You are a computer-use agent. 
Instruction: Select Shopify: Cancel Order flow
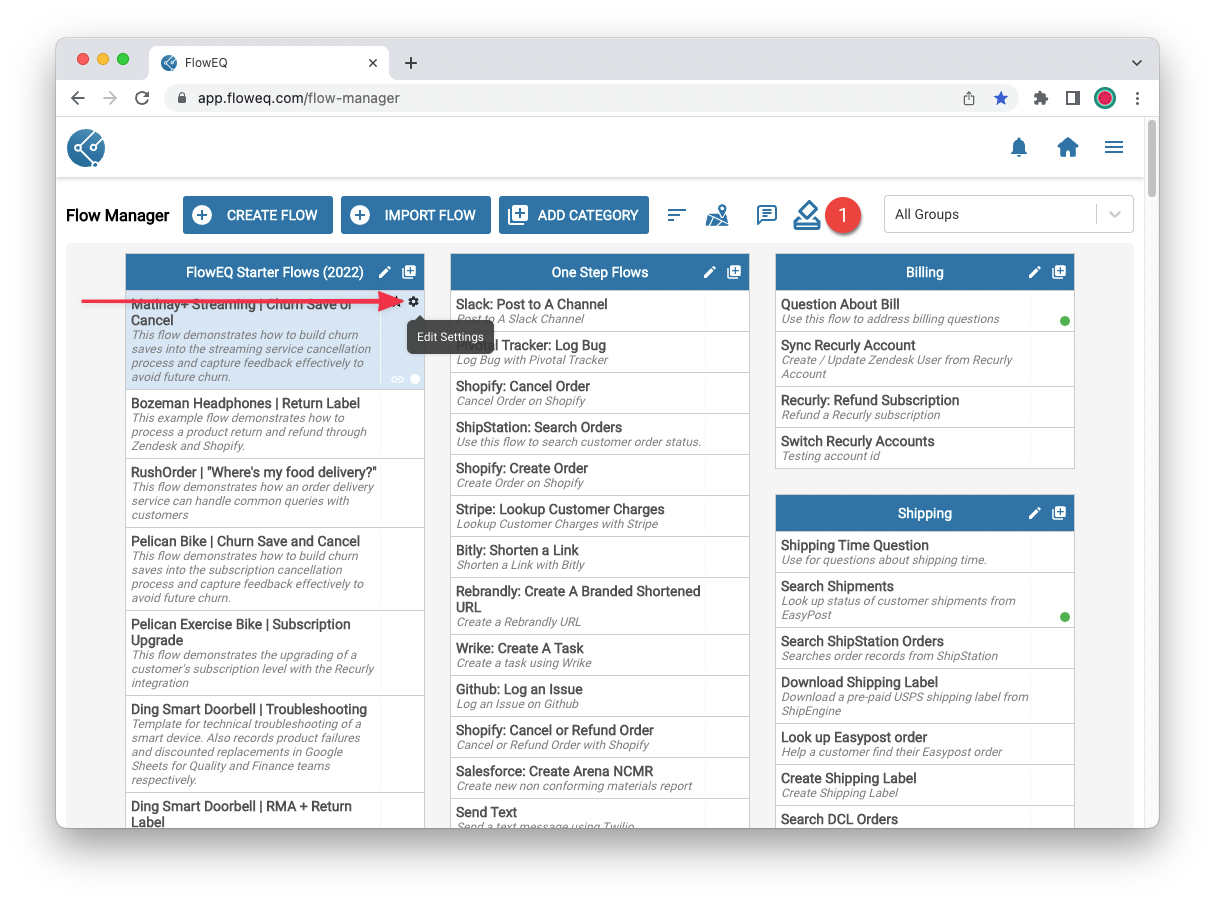coord(600,393)
